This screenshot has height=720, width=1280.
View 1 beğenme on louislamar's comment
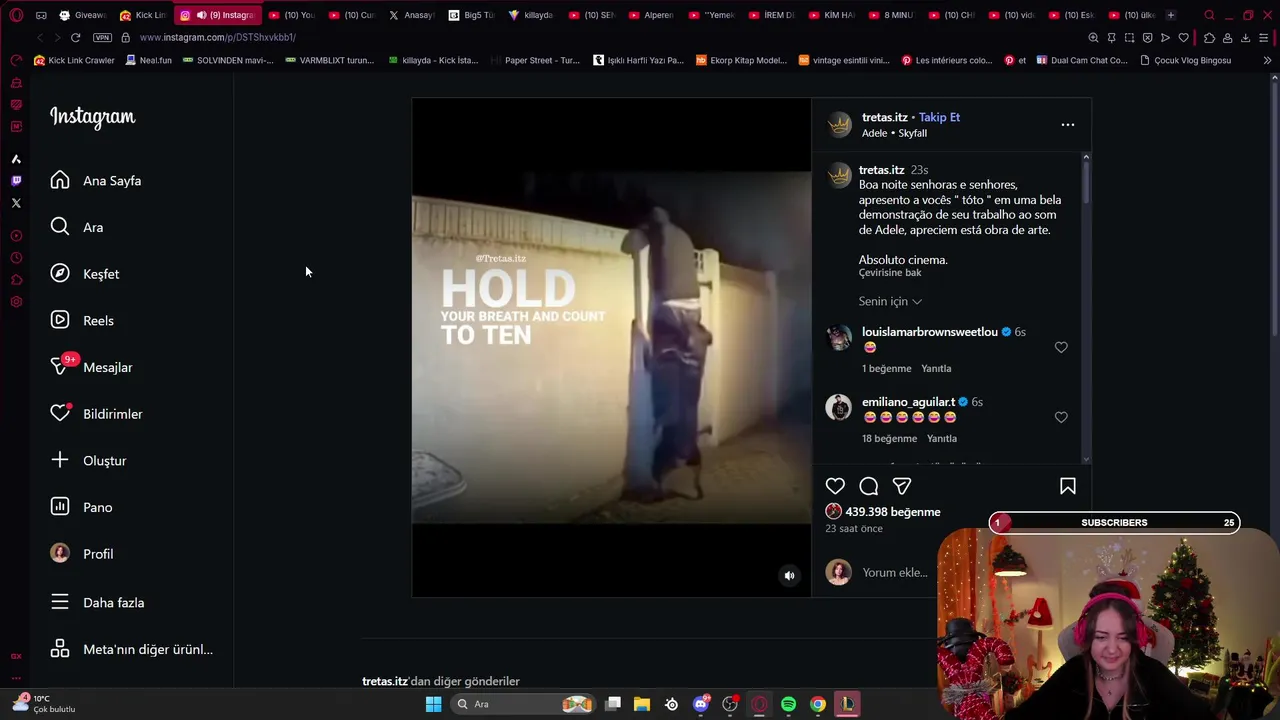pyautogui.click(x=886, y=369)
